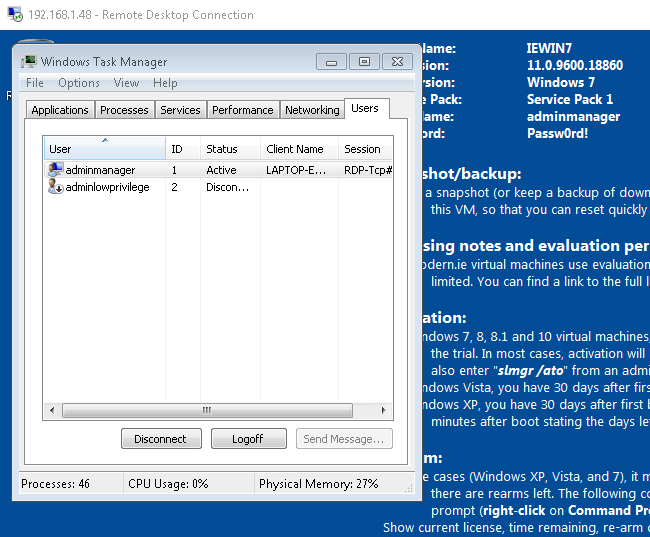
Task: Open the View menu
Action: pyautogui.click(x=126, y=83)
